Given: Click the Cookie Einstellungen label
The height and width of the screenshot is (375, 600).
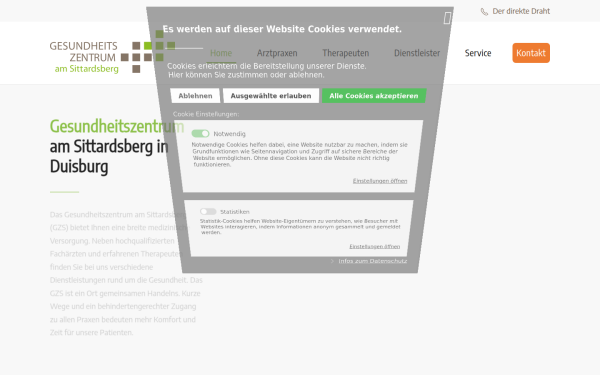Looking at the screenshot, I should point(206,114).
